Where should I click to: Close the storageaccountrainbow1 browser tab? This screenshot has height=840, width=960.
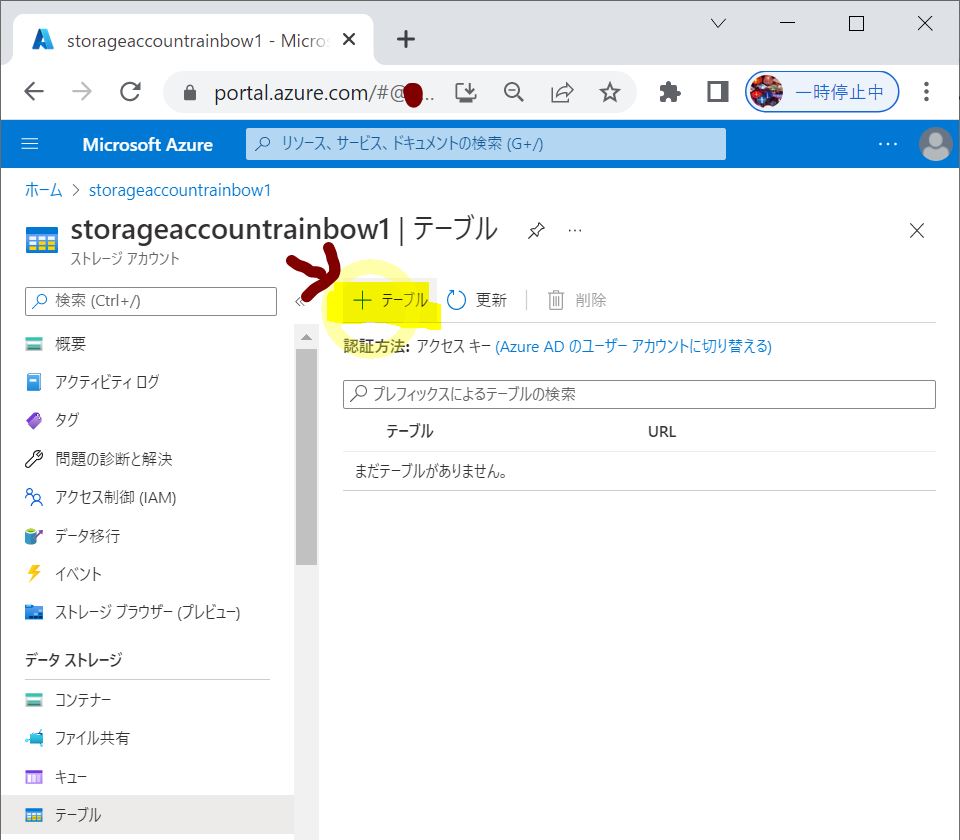click(x=349, y=39)
